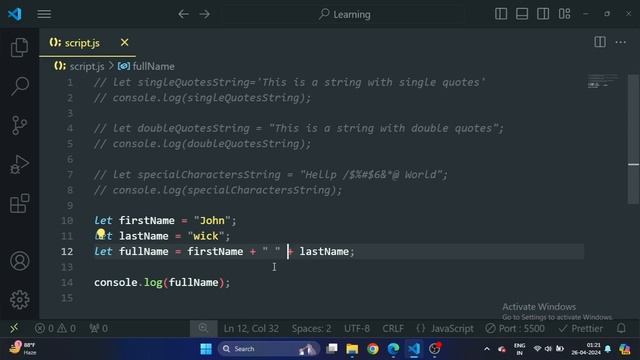Open the clock and date in system tray
The height and width of the screenshot is (360, 640).
(x=586, y=349)
